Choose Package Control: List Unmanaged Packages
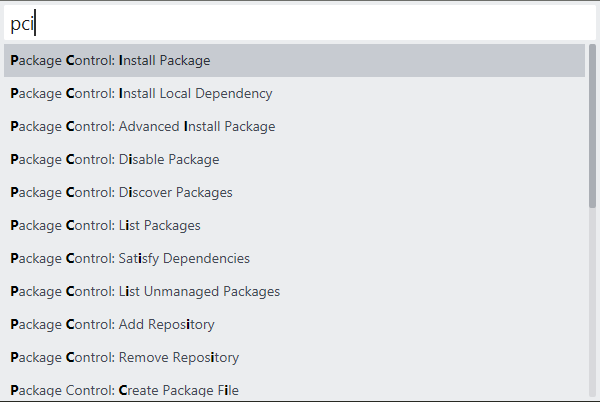Image resolution: width=600 pixels, height=402 pixels. 294,291
